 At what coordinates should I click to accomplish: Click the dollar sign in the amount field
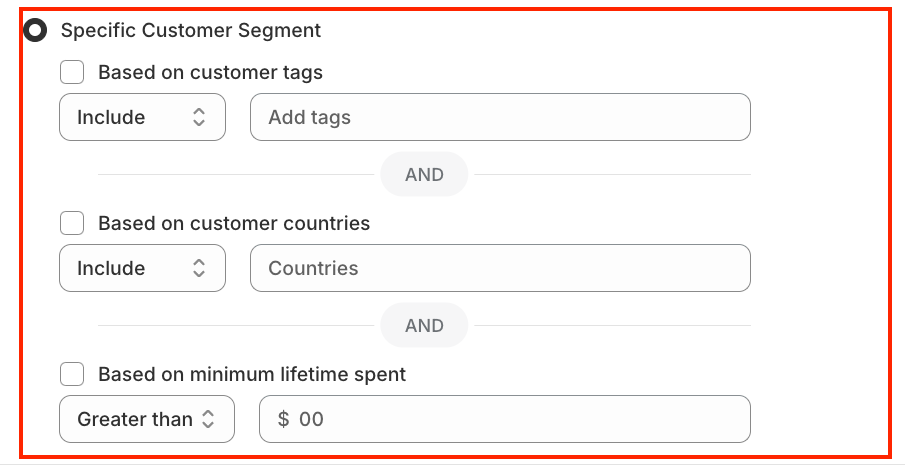click(x=283, y=419)
